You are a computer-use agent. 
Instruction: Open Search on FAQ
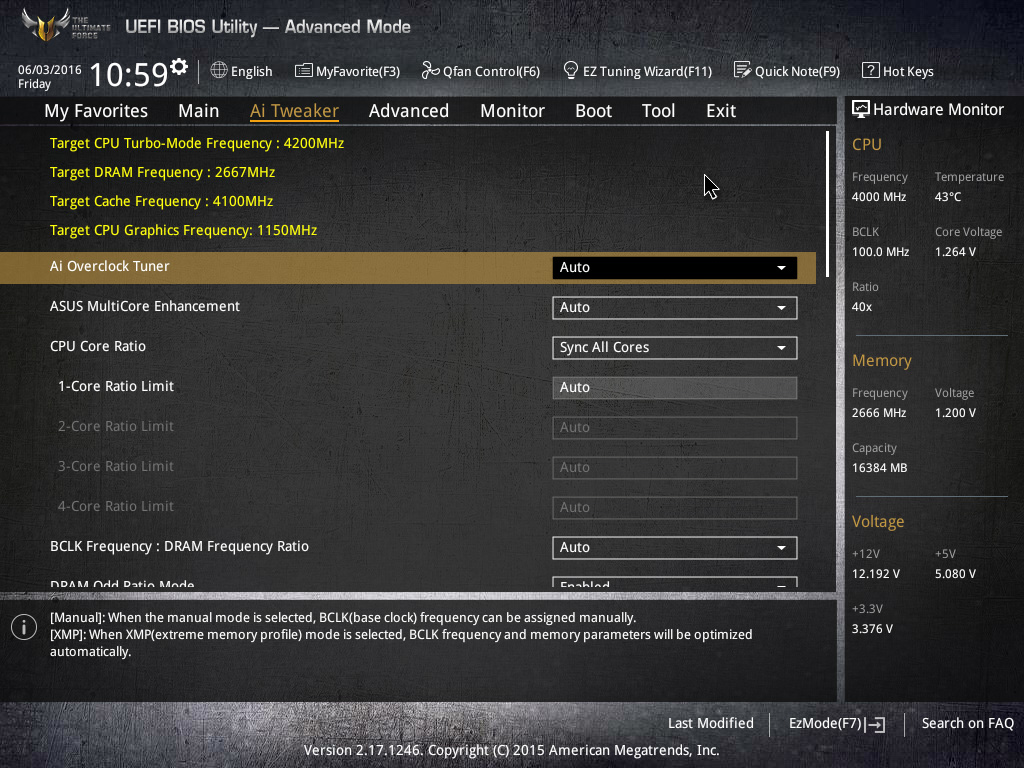pos(967,724)
